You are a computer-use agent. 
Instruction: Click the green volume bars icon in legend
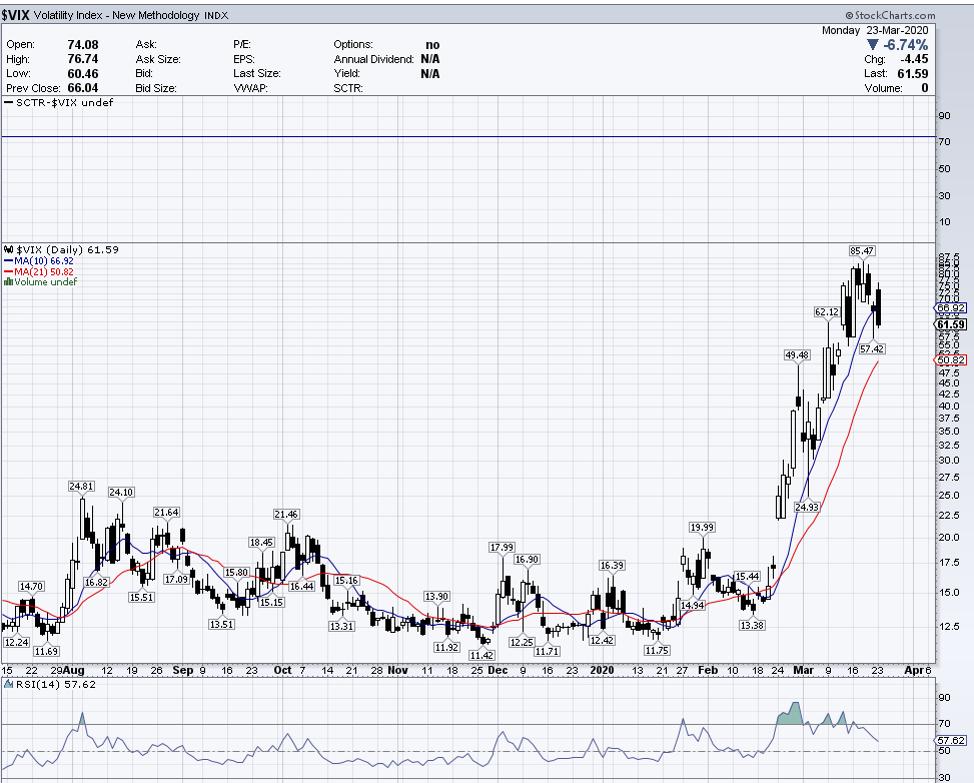coord(8,282)
